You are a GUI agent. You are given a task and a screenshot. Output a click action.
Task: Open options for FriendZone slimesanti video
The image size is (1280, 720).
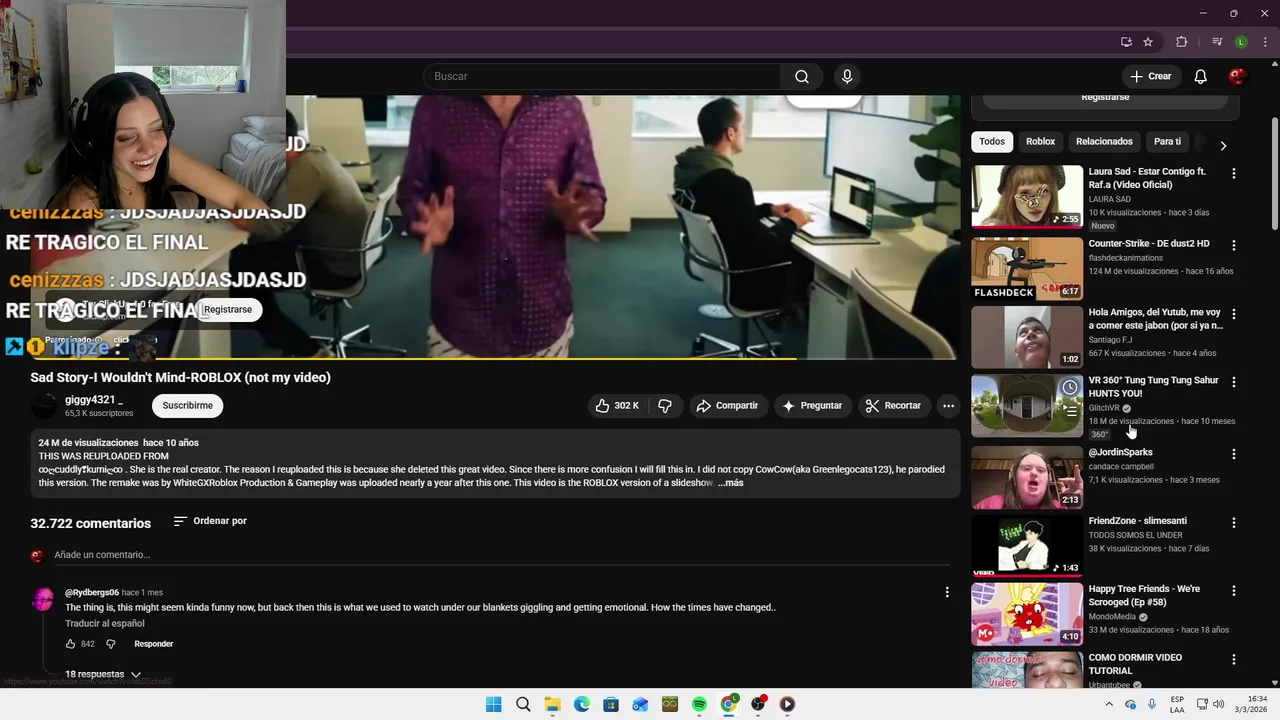point(1233,523)
